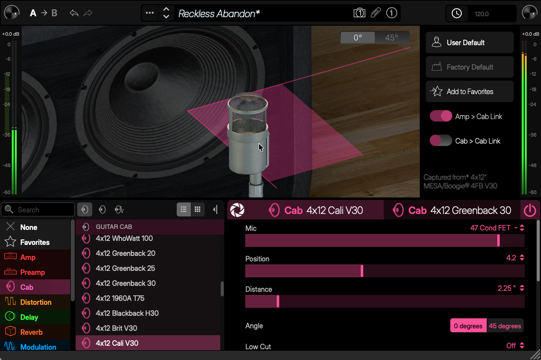This screenshot has height=360, width=541.
Task: Click Add to Favorites
Action: pos(470,91)
